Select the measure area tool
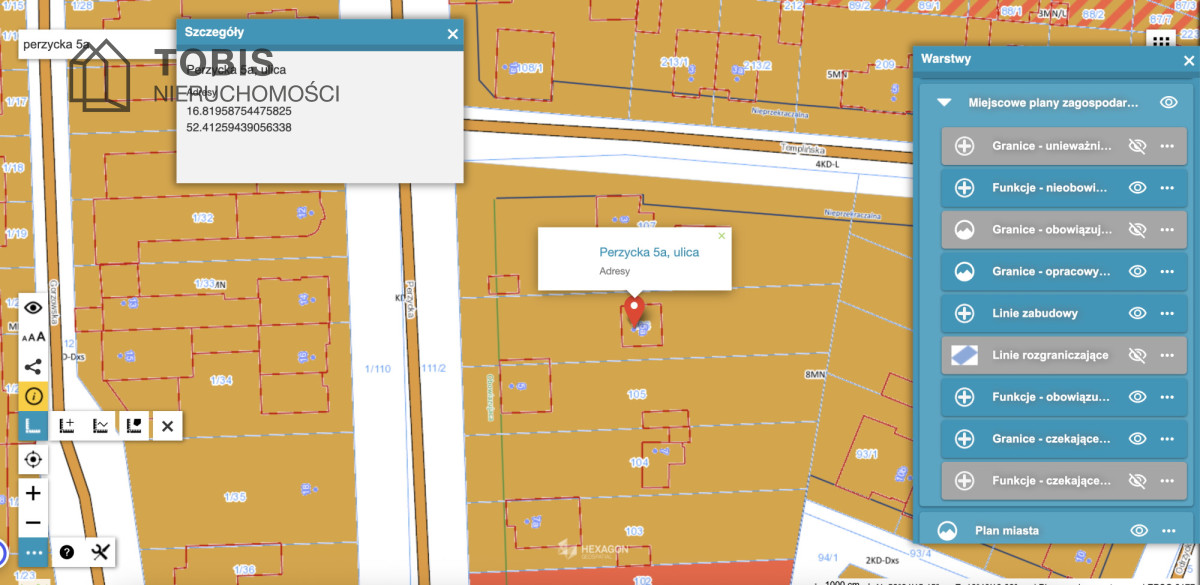Image resolution: width=1200 pixels, height=585 pixels. pyautogui.click(x=134, y=426)
